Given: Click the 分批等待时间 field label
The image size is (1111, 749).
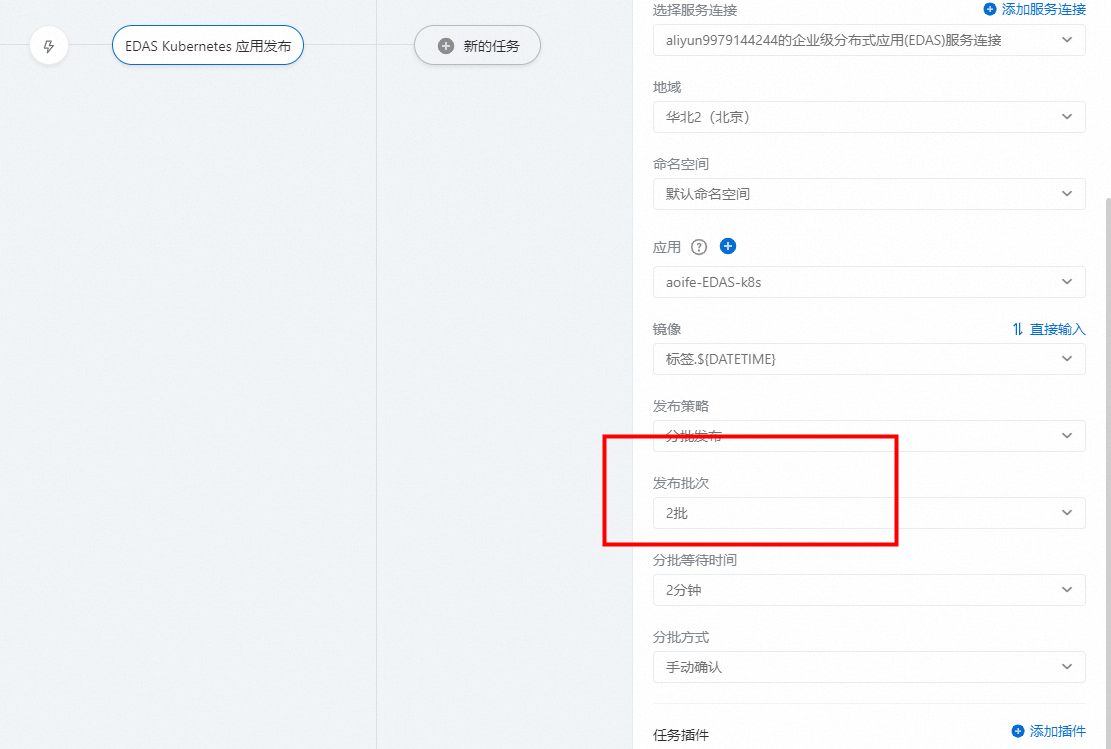Looking at the screenshot, I should pos(695,560).
